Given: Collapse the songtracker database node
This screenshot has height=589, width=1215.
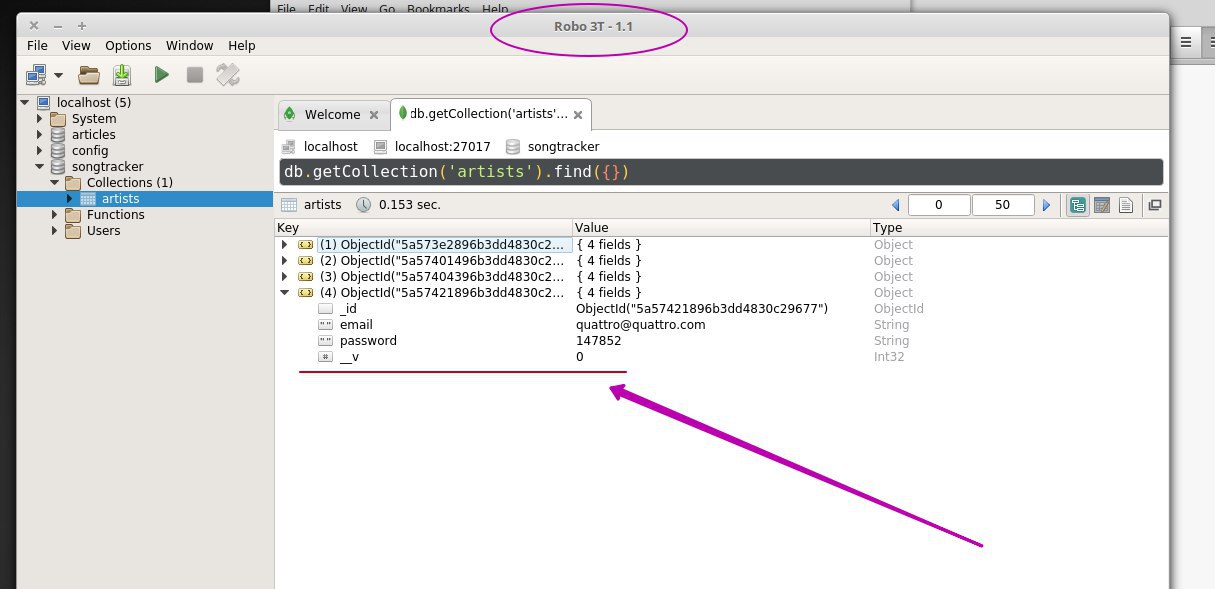Looking at the screenshot, I should [x=40, y=166].
